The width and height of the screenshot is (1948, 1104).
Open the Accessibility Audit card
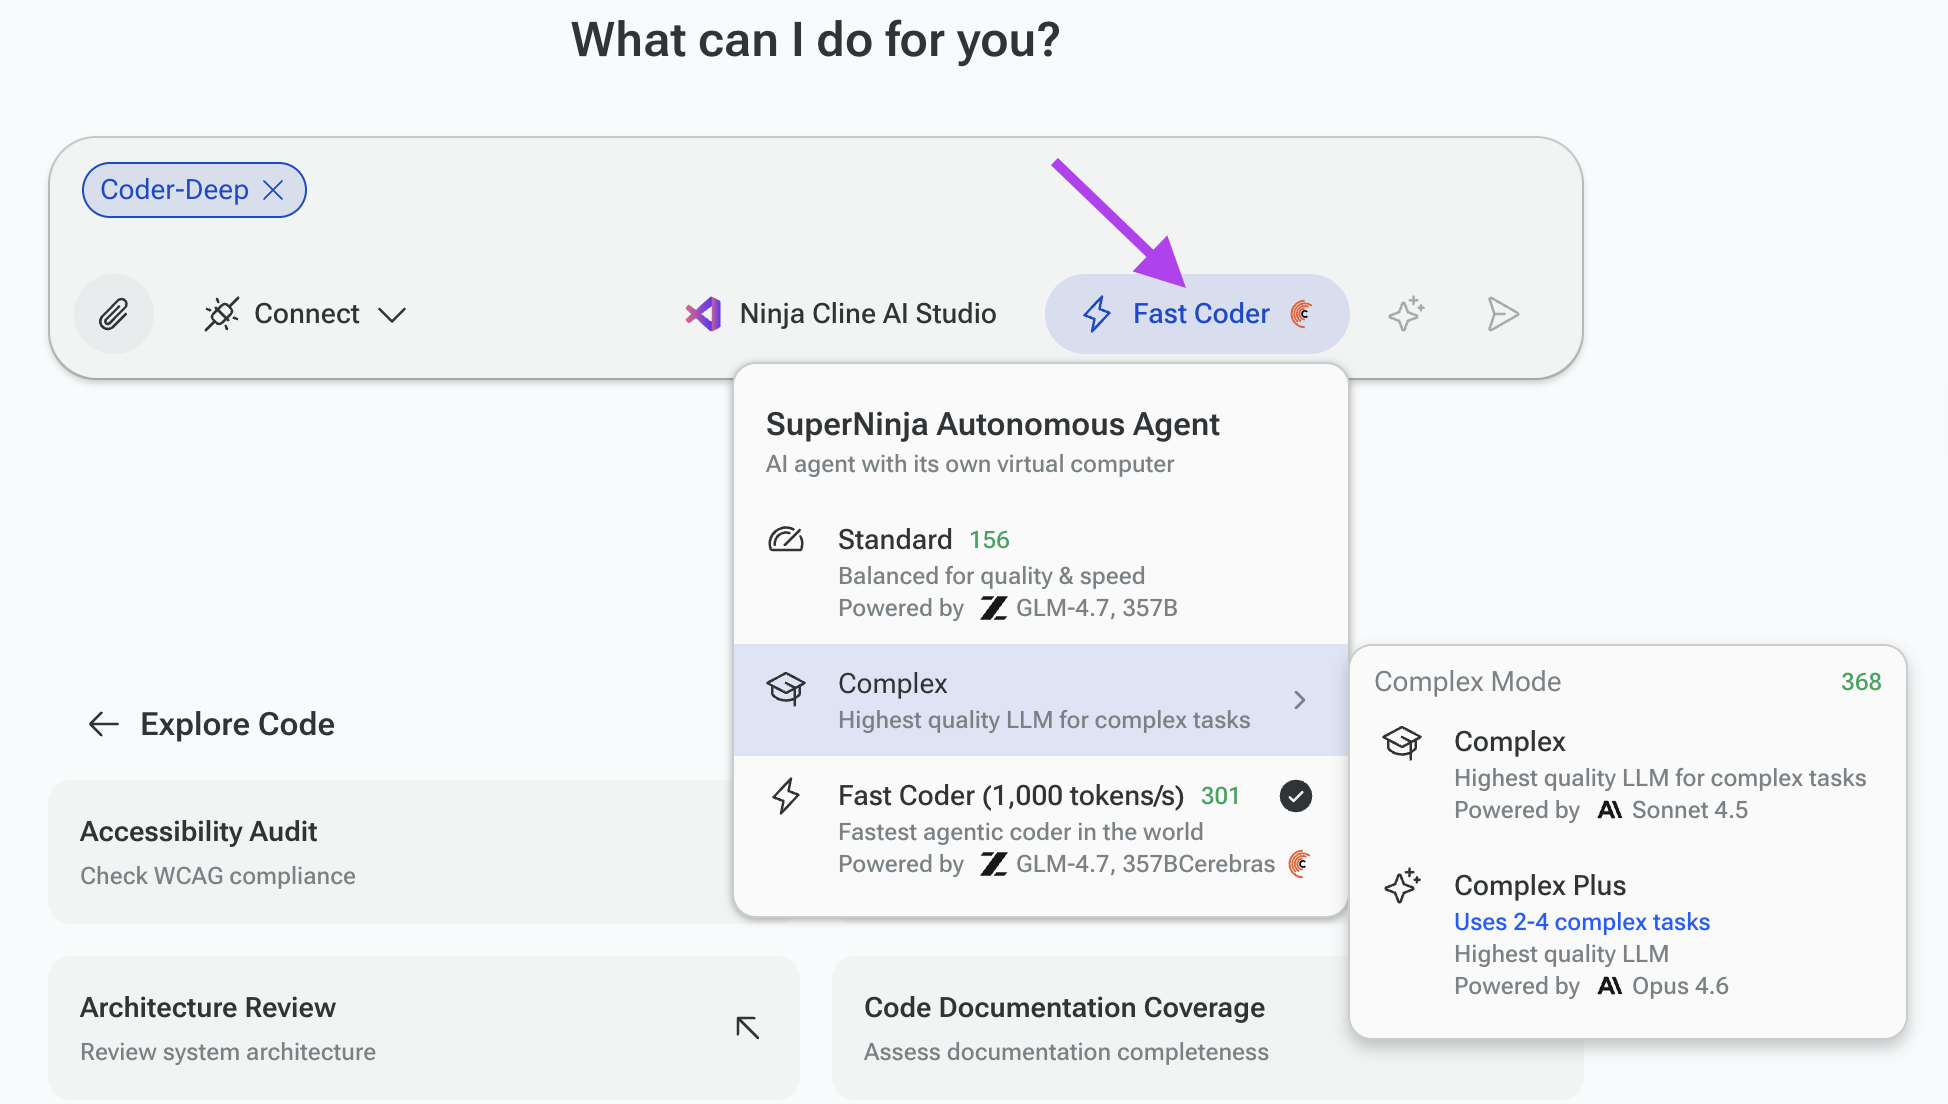390,852
